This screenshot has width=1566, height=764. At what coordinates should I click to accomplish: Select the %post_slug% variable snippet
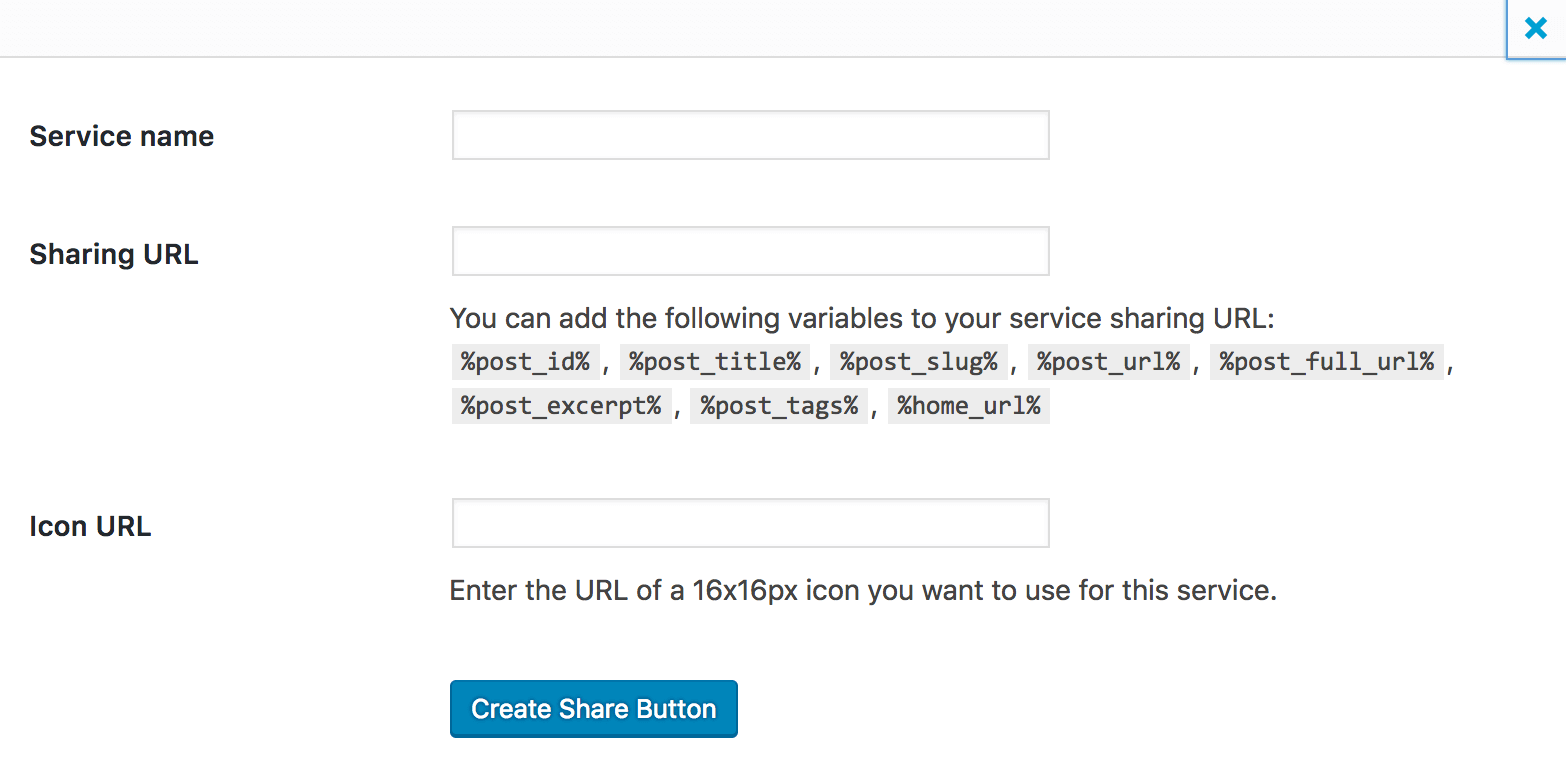click(x=918, y=362)
